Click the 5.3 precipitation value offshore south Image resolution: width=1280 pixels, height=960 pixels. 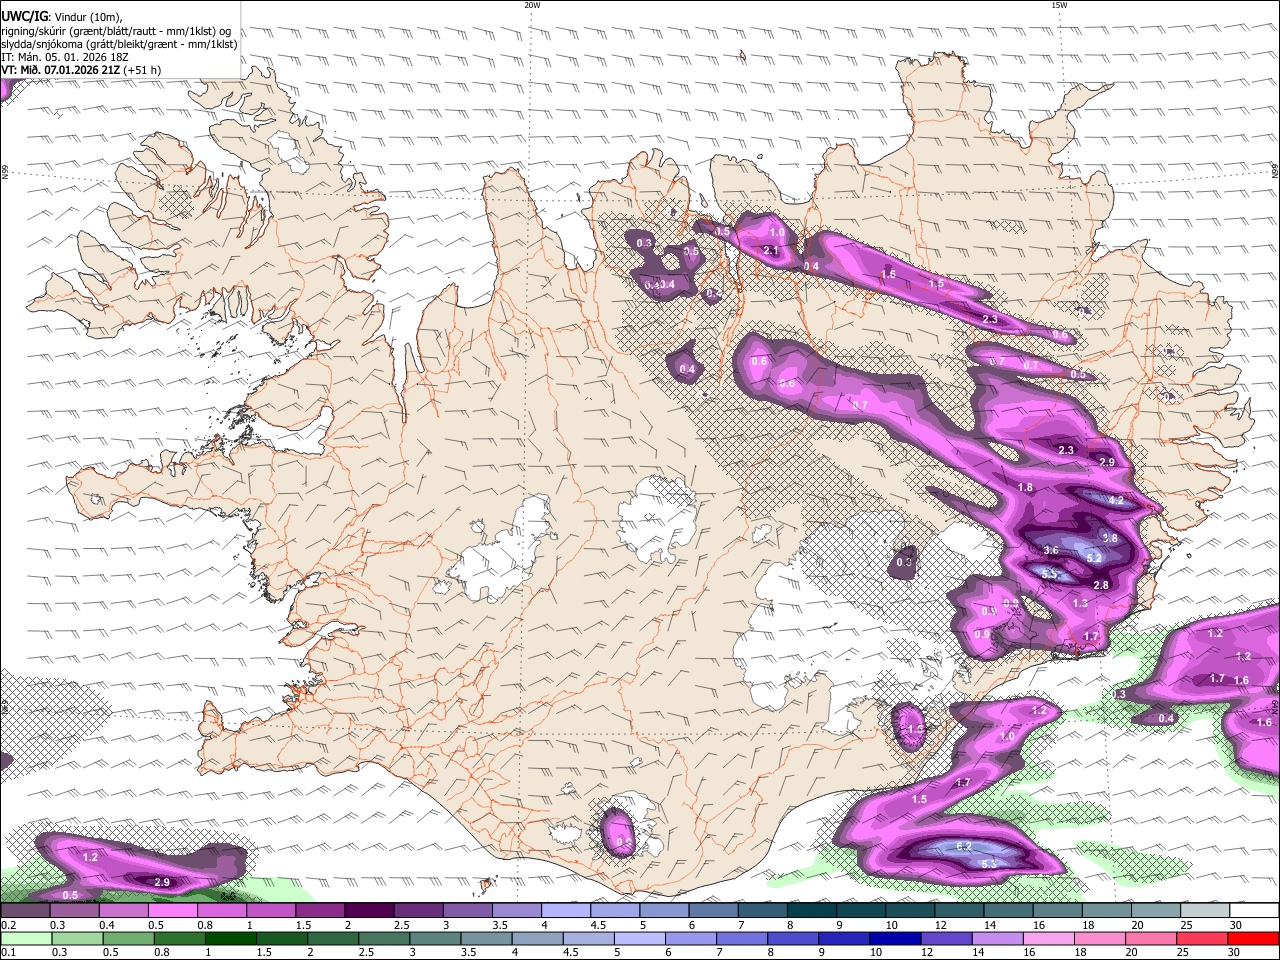(988, 863)
